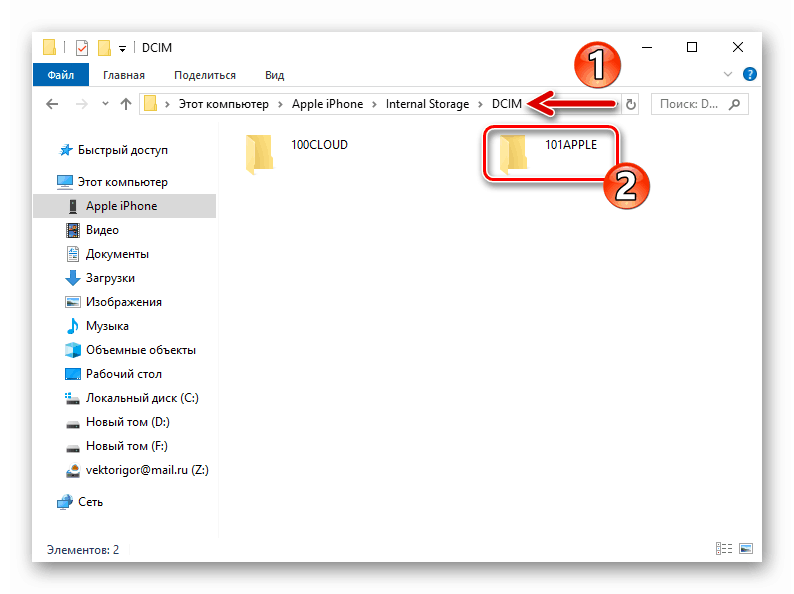Switch to the Вид tab
The height and width of the screenshot is (594, 794).
(x=274, y=75)
